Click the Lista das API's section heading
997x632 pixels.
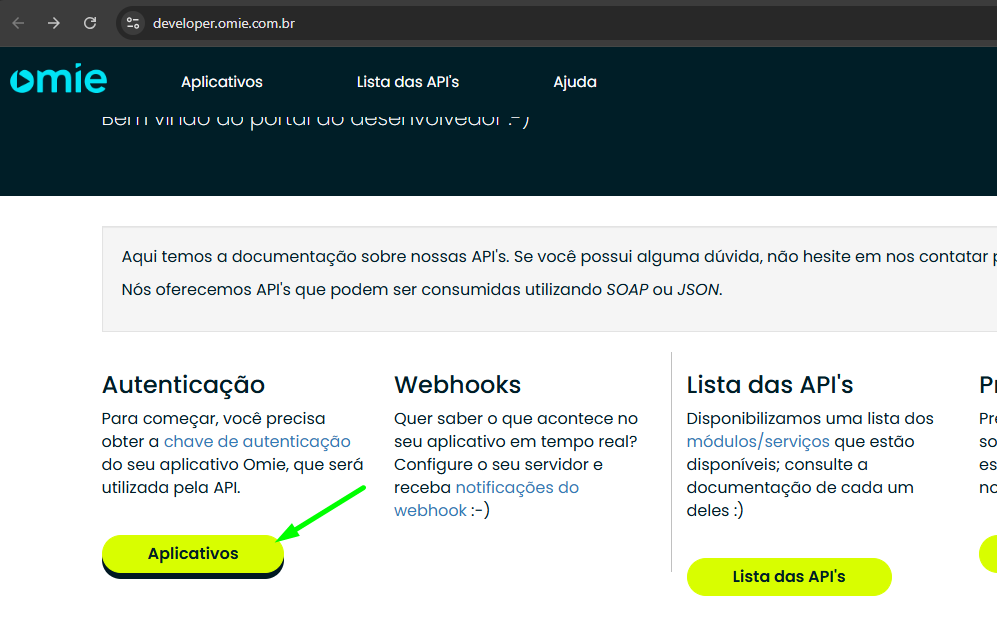pyautogui.click(x=769, y=385)
